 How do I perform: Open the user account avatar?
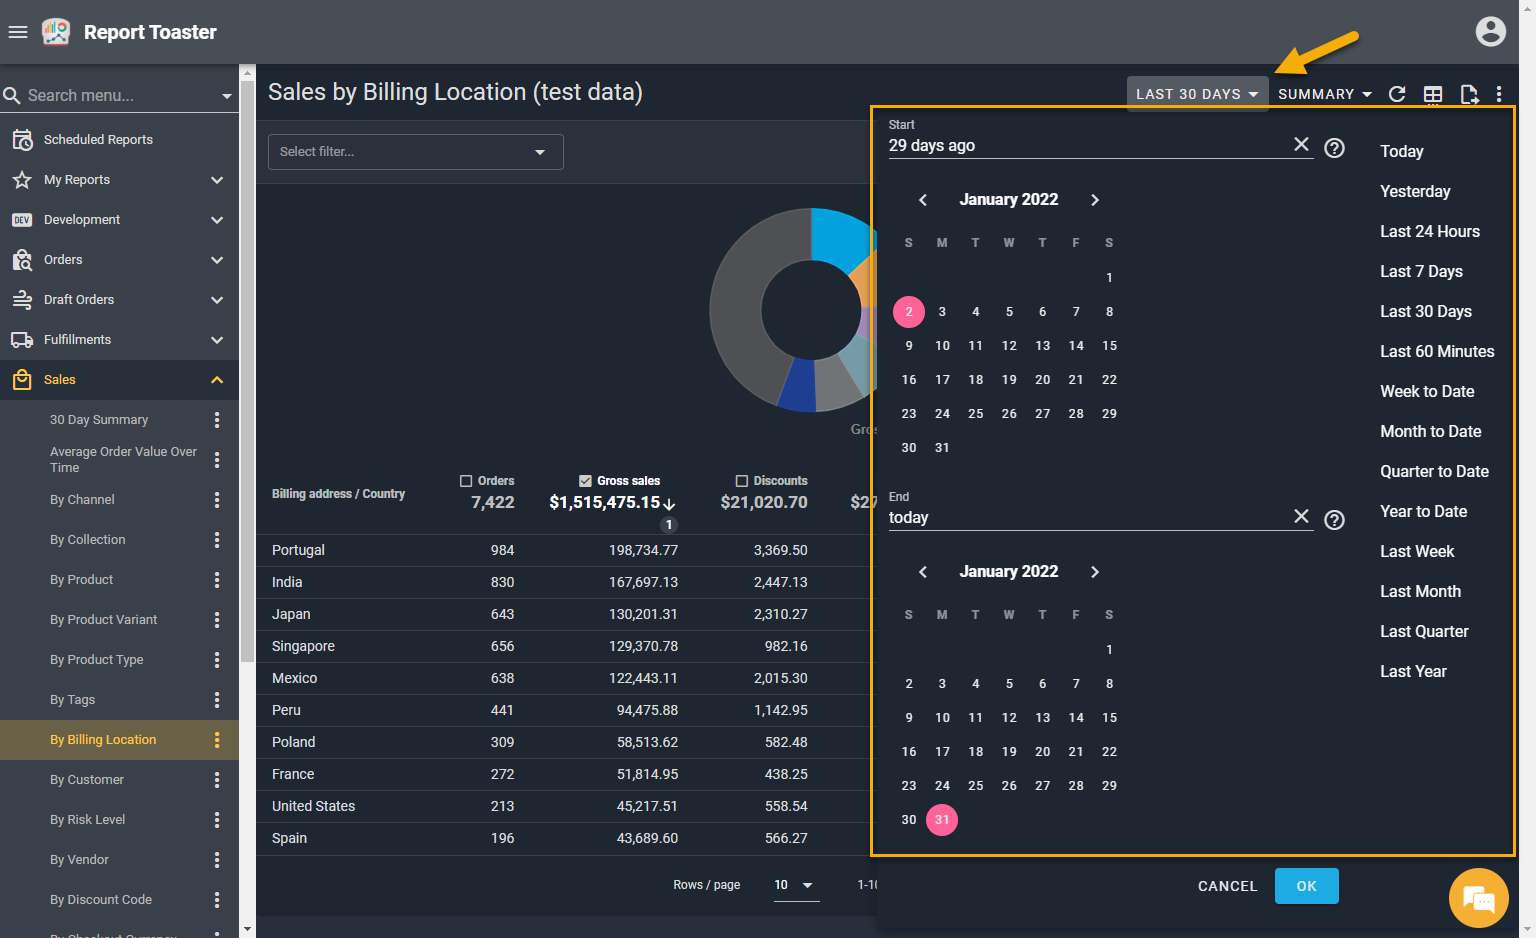[x=1490, y=32]
